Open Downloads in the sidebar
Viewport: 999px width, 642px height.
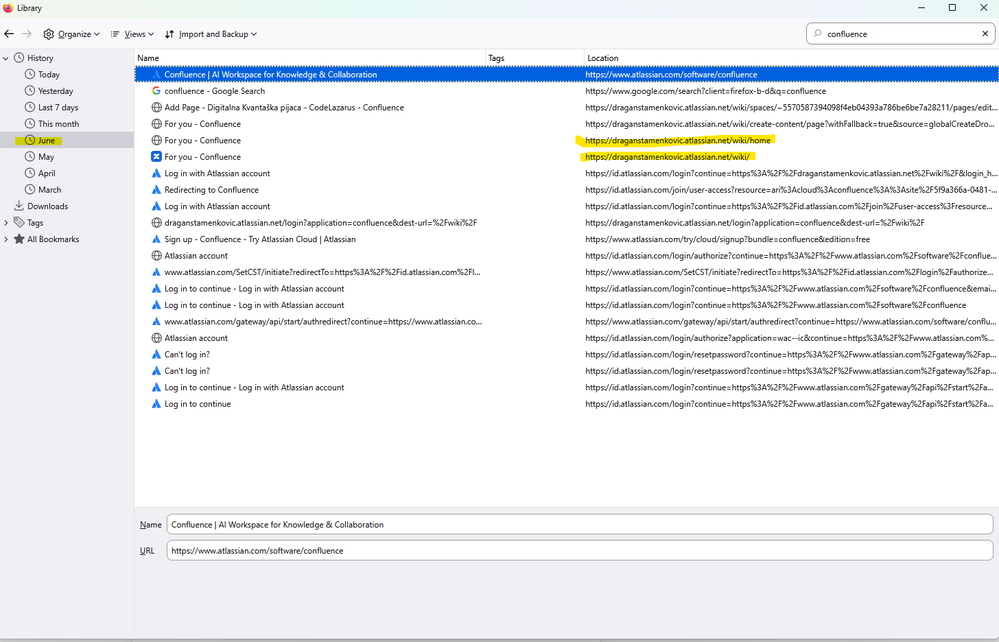coord(47,206)
